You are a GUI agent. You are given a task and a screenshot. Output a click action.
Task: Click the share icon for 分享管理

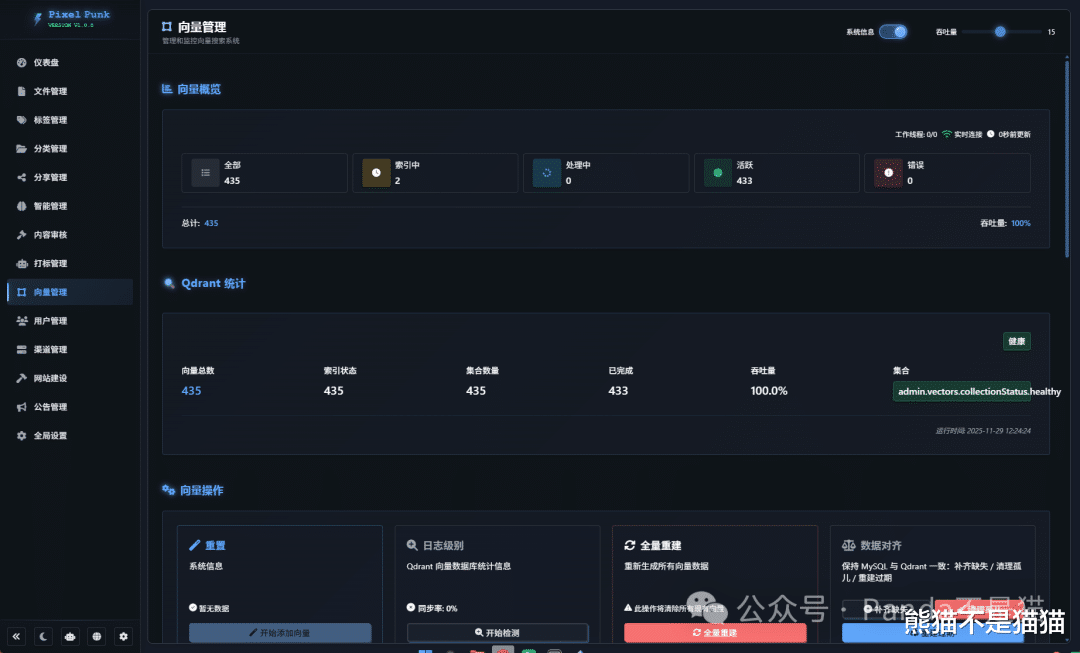click(21, 178)
